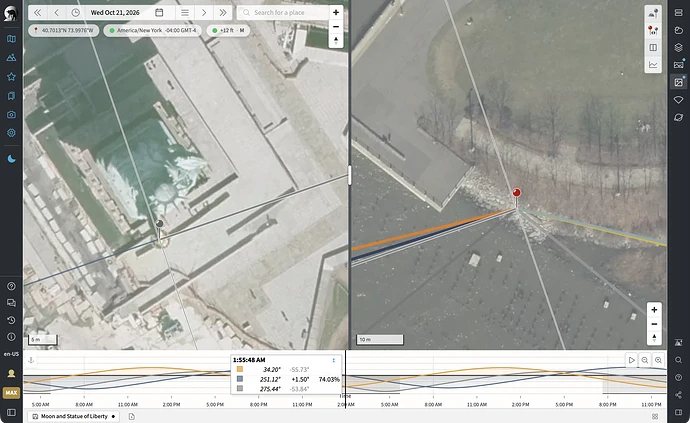This screenshot has height=423, width=690.
Task: Click the MAX subscription badge
Action: 11,393
